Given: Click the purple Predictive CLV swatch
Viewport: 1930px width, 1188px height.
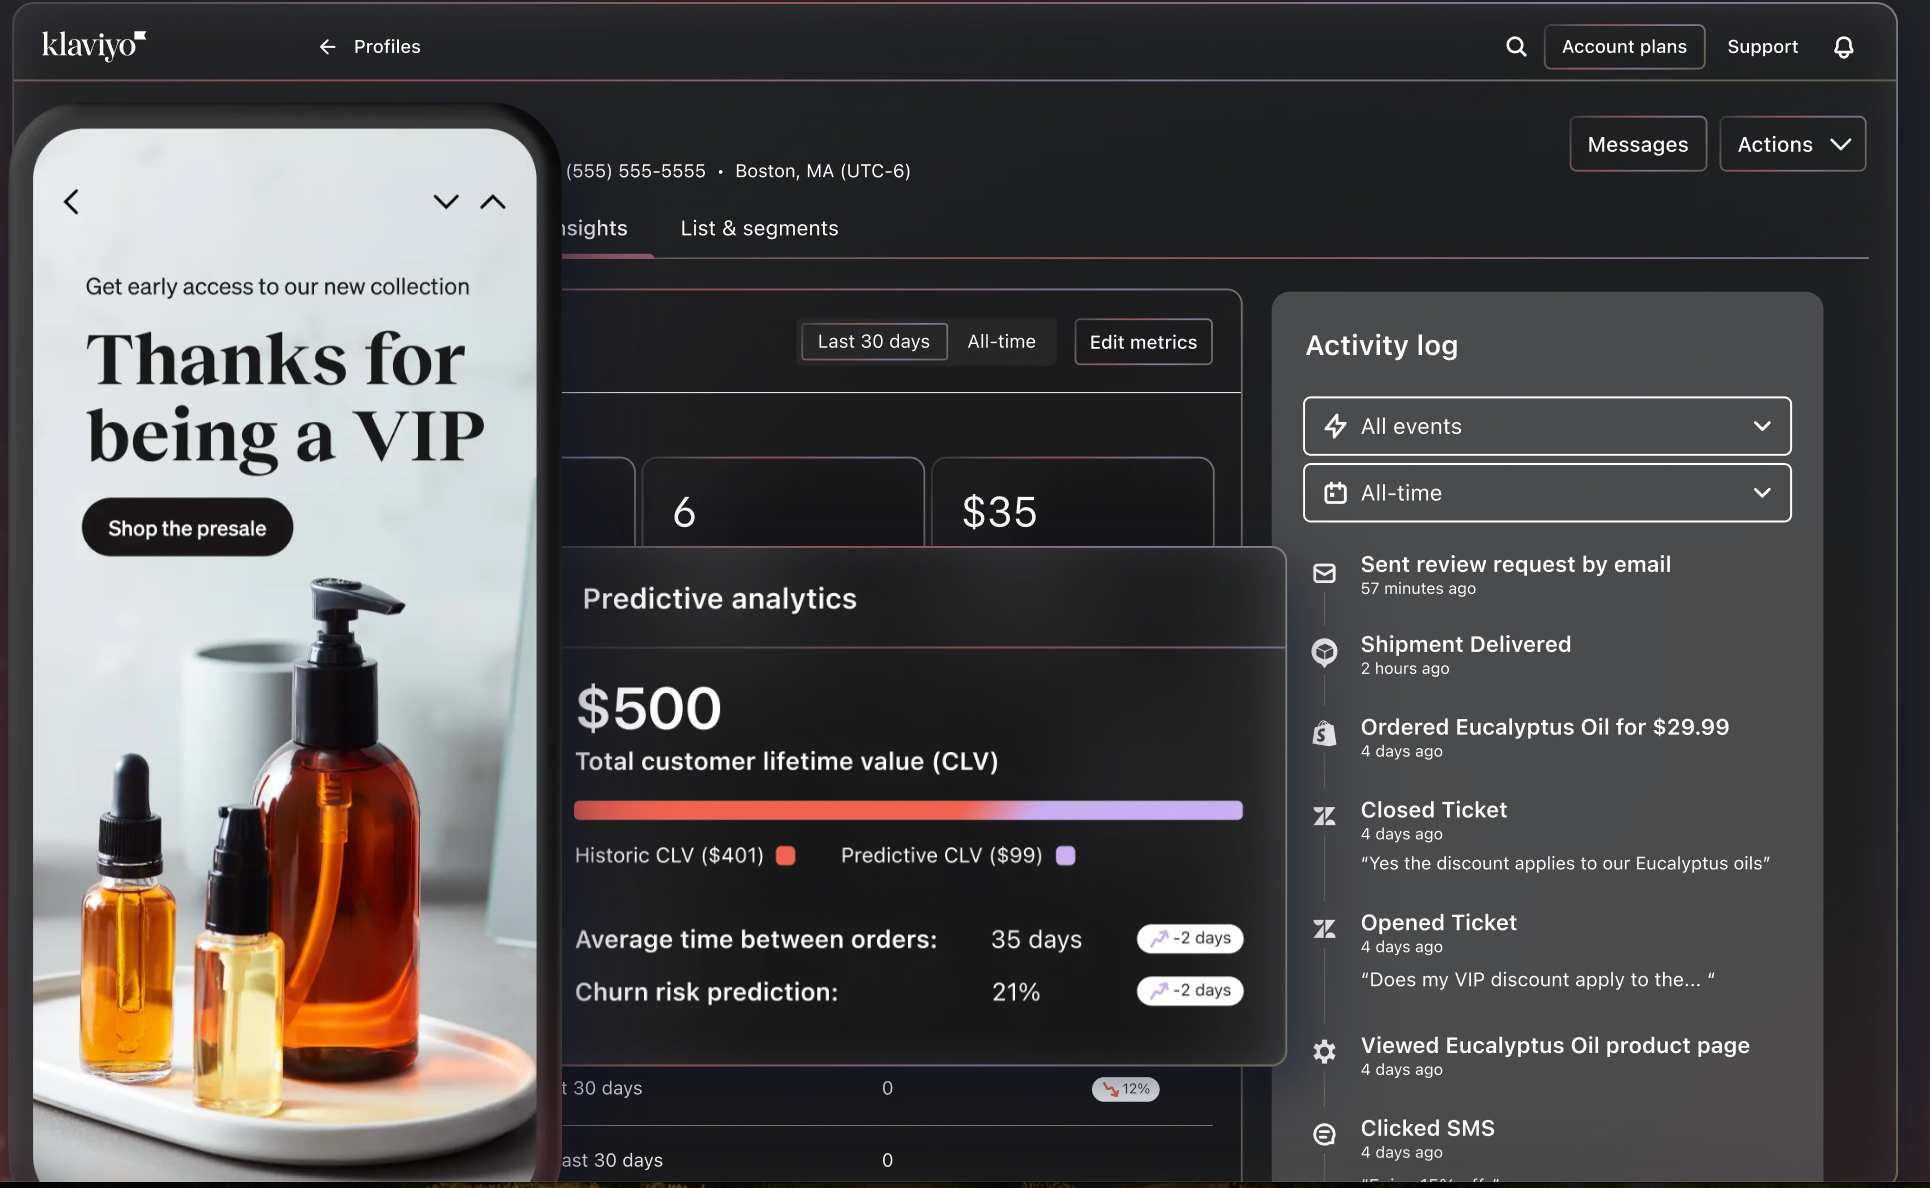Looking at the screenshot, I should pos(1066,856).
